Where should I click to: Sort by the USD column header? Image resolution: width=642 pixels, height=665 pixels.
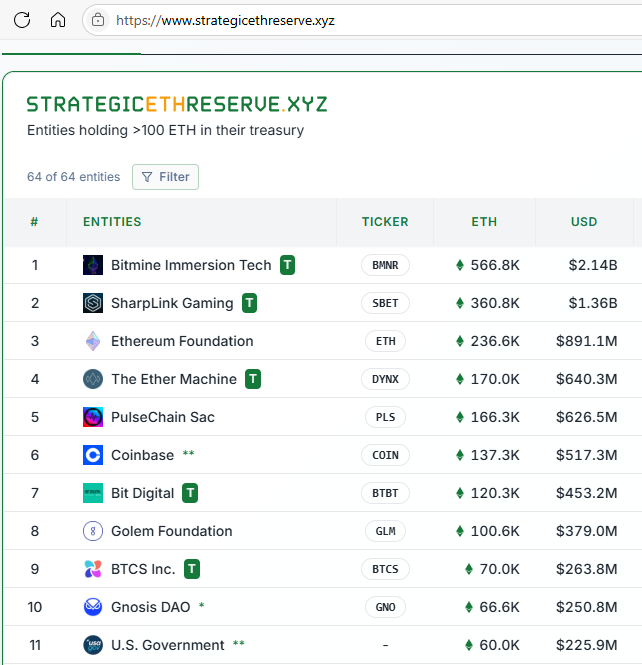pyautogui.click(x=584, y=222)
